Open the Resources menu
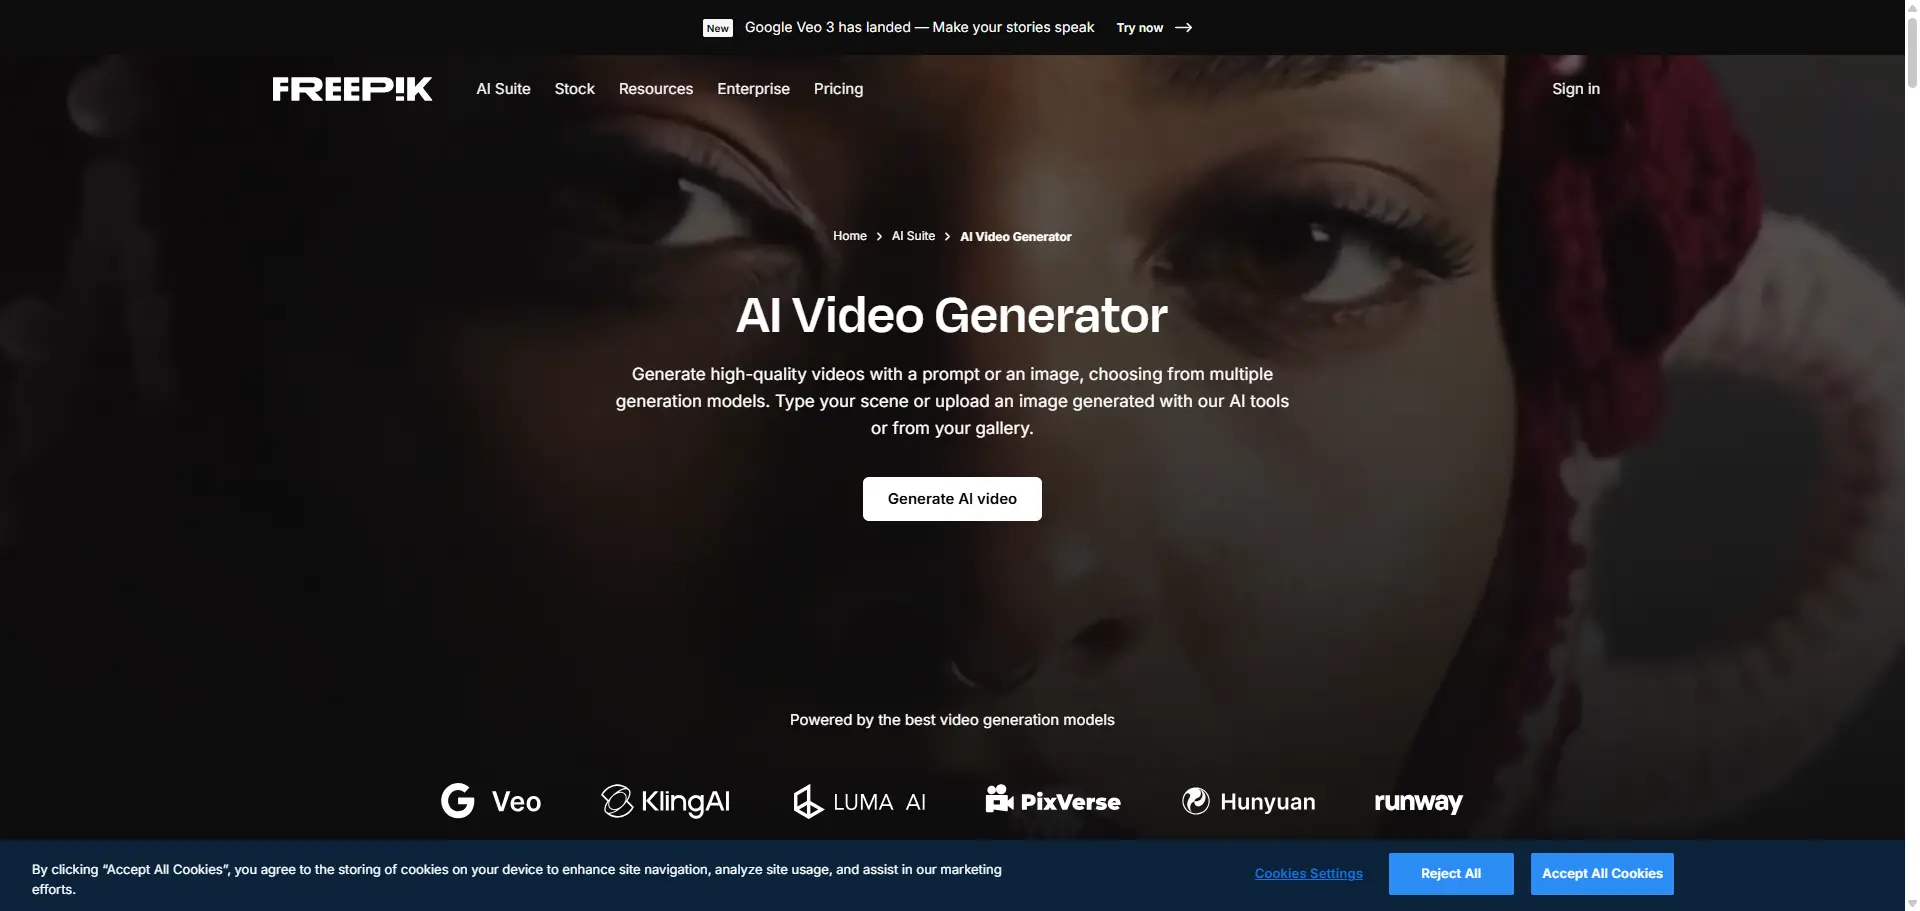1920x911 pixels. [655, 88]
